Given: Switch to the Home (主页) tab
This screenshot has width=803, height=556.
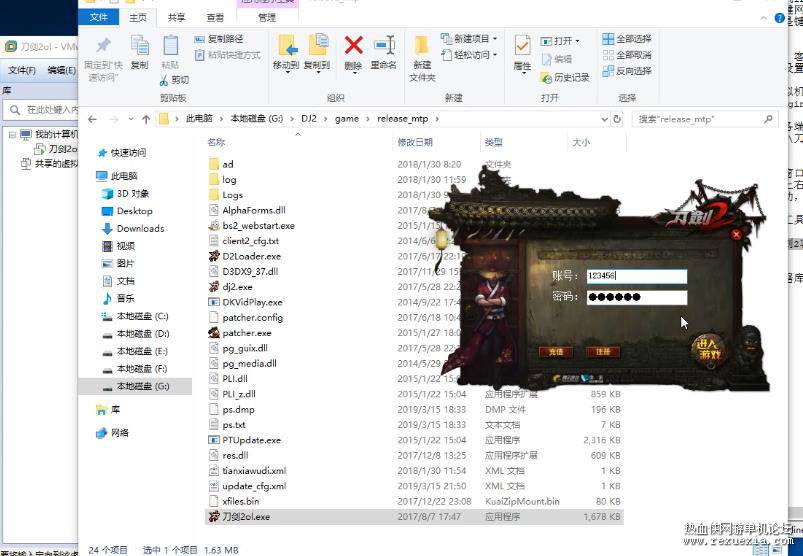Looking at the screenshot, I should (x=138, y=17).
